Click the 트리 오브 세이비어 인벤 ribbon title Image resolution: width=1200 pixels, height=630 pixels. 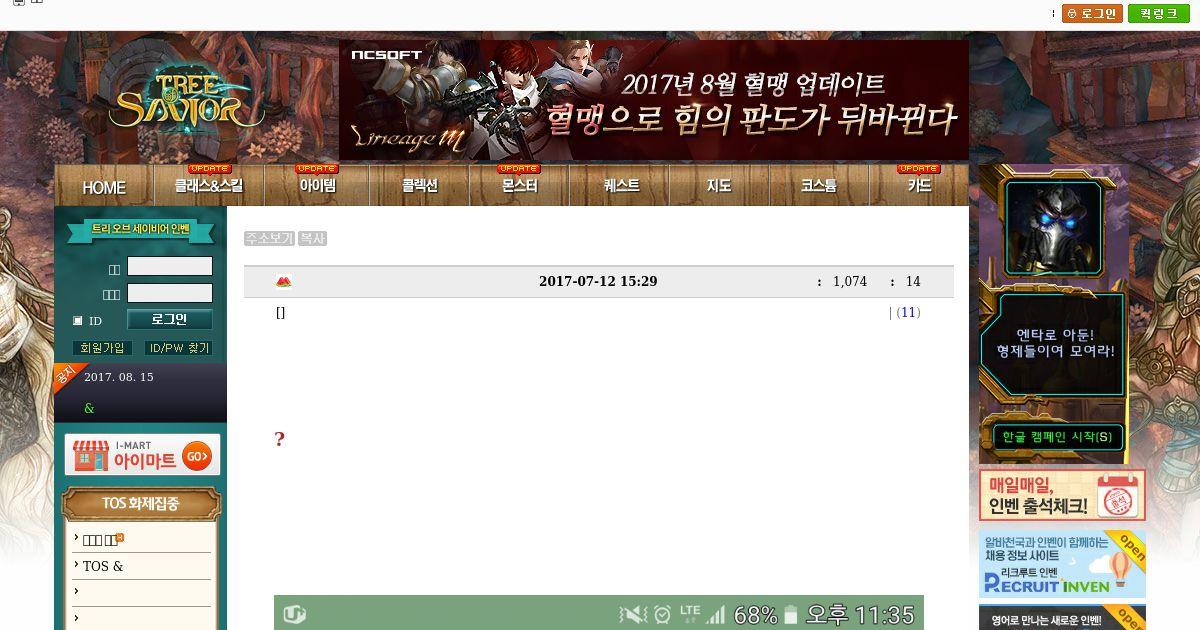pyautogui.click(x=140, y=229)
